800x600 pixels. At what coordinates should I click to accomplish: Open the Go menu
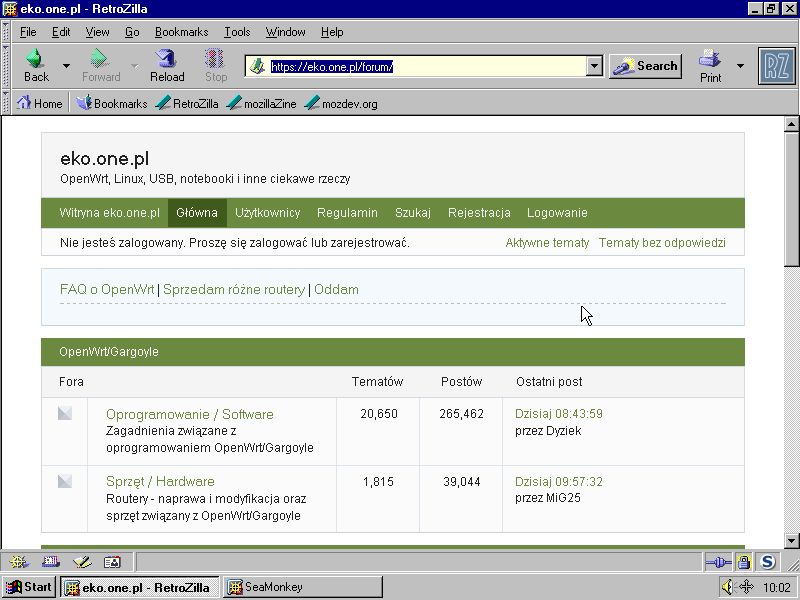pos(132,32)
